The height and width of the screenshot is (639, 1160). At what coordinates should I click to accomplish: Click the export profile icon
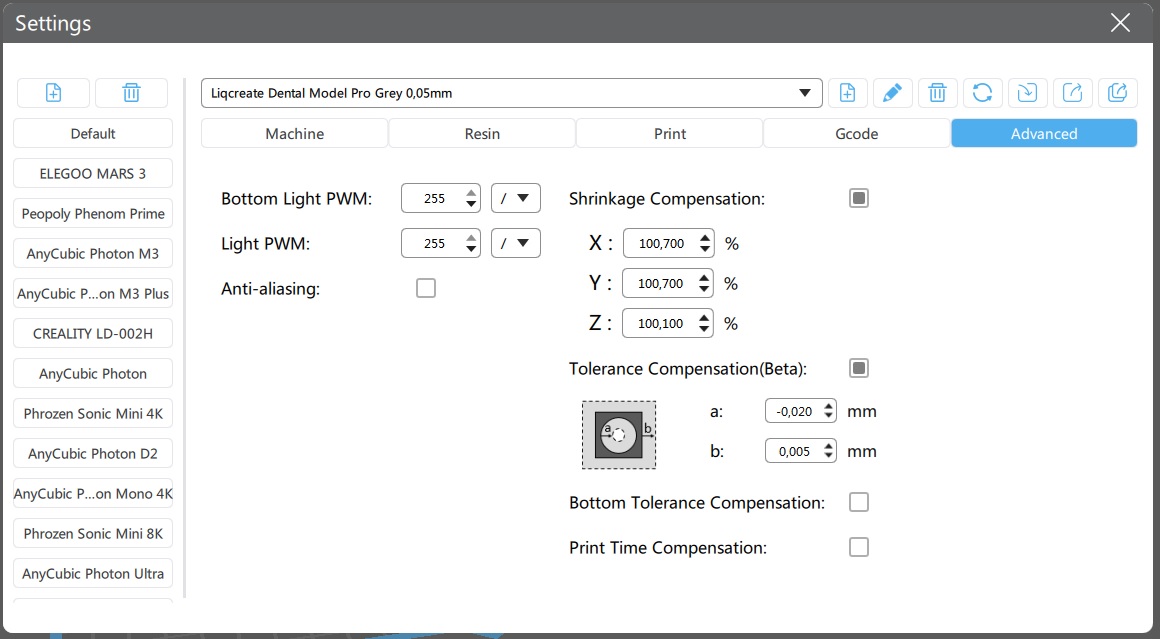coord(1072,93)
